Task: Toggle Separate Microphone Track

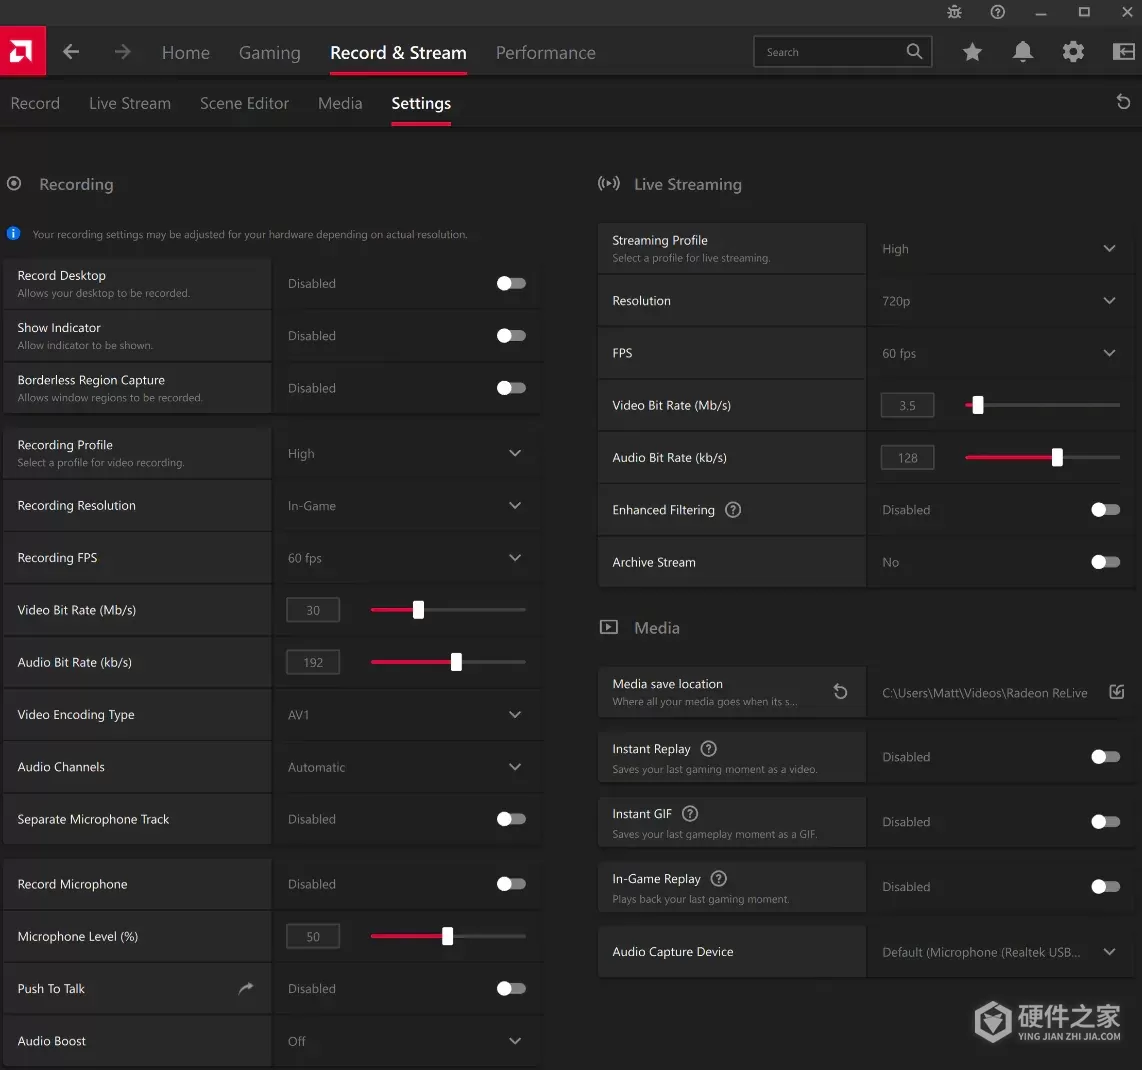Action: click(511, 819)
